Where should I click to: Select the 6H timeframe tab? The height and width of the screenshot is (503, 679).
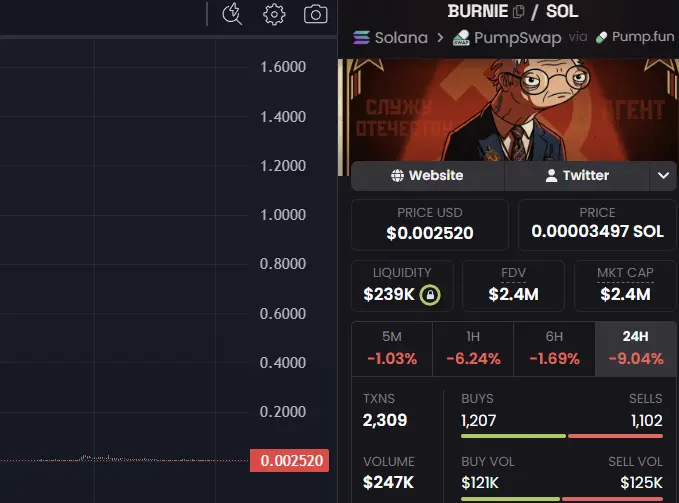[x=554, y=348]
